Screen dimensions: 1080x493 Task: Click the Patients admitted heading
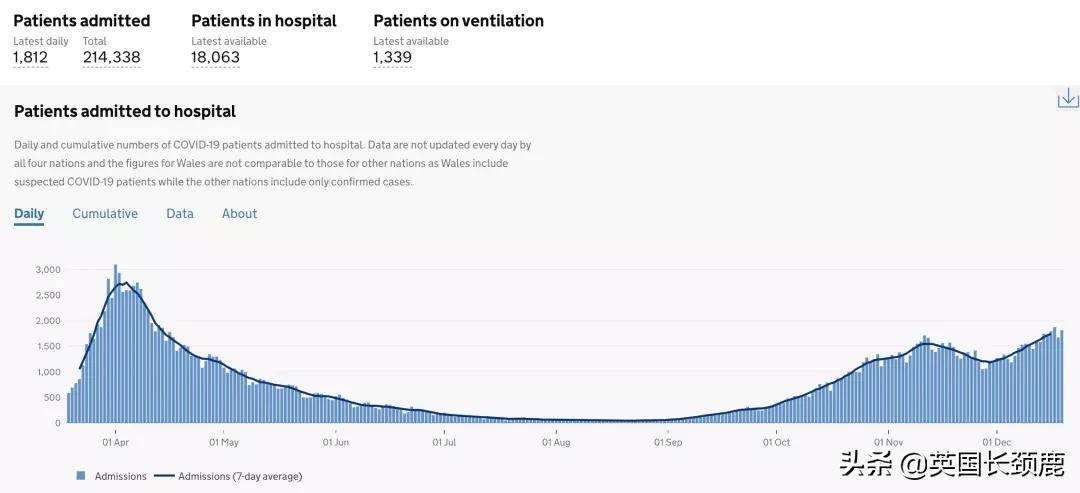82,21
